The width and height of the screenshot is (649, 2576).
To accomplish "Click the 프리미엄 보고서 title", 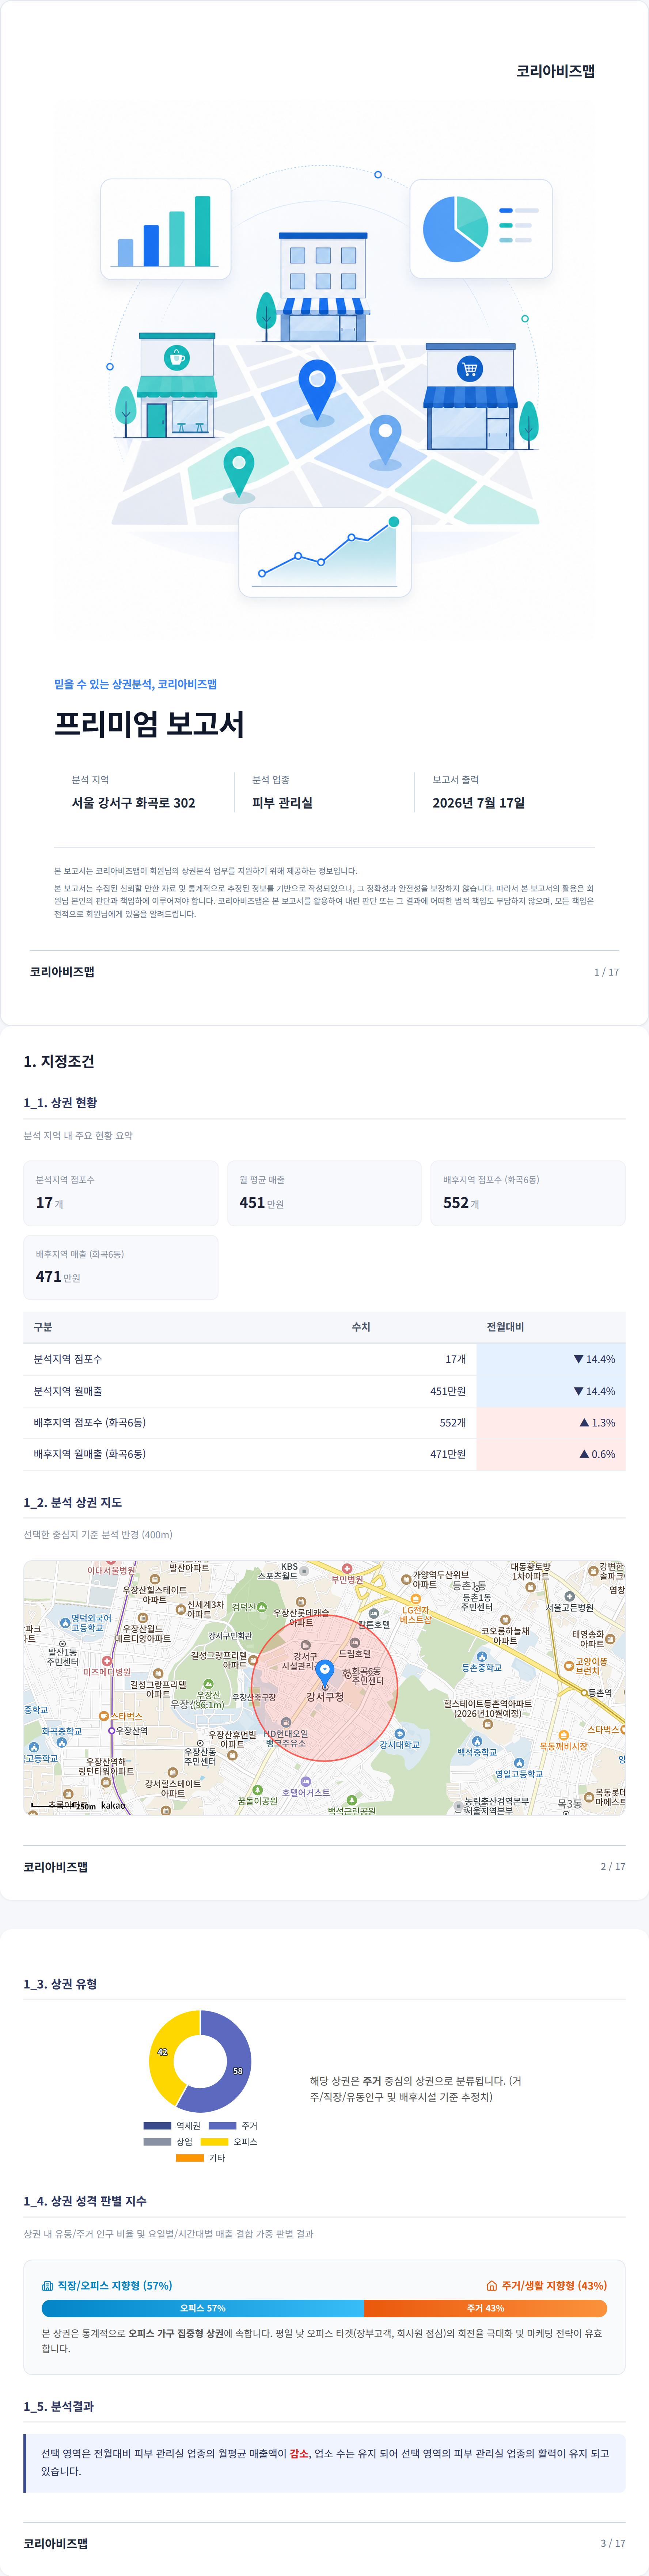I will click(x=149, y=723).
